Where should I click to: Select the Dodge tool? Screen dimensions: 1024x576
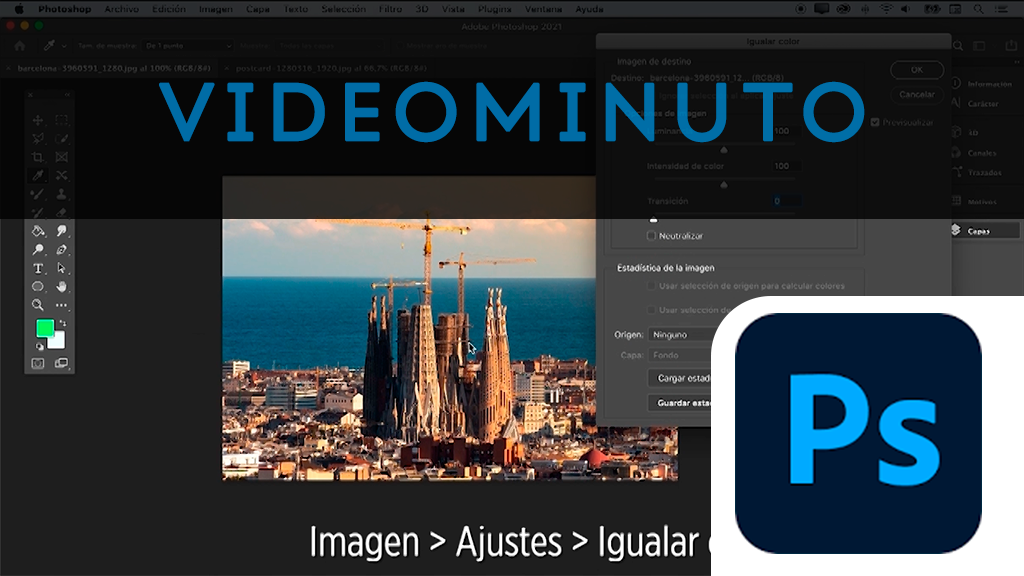point(38,250)
